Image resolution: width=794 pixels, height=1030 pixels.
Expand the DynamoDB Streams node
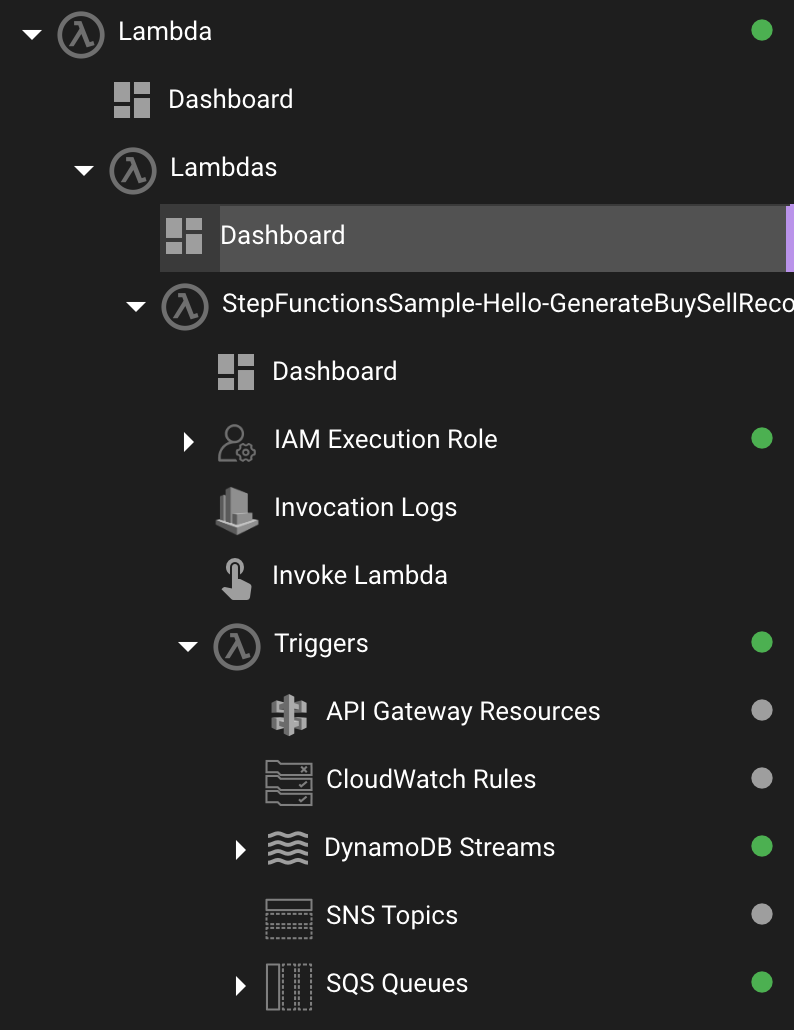coord(240,849)
